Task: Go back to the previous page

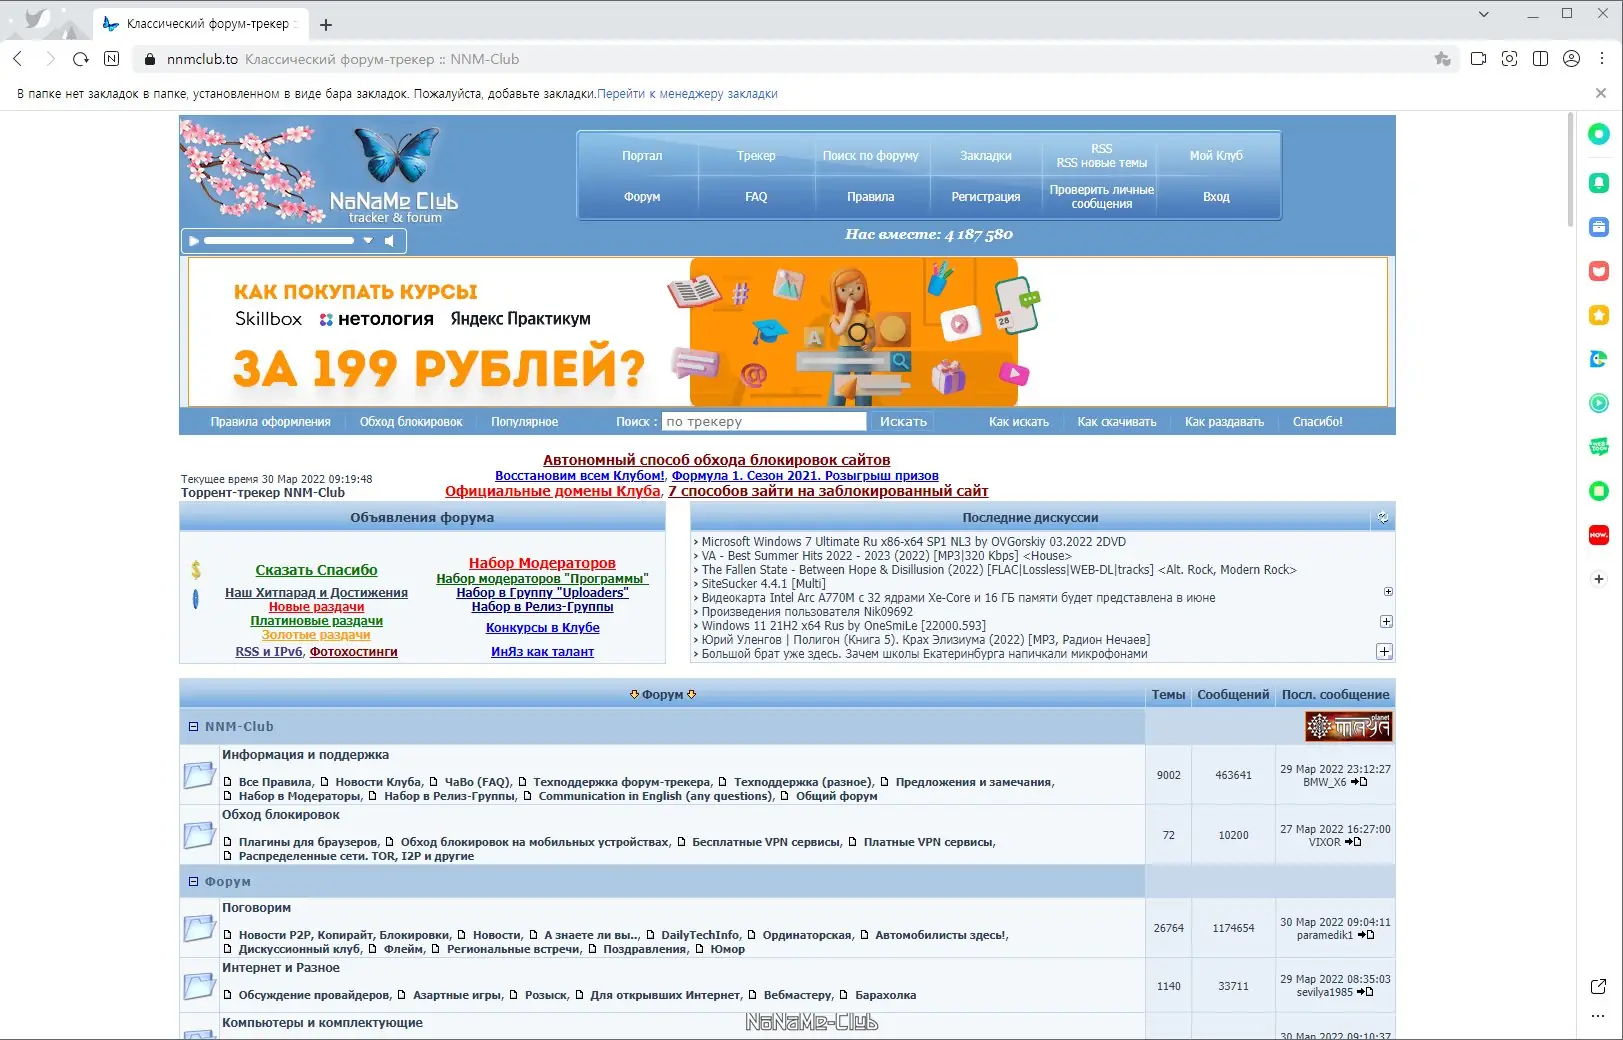Action: (x=18, y=59)
